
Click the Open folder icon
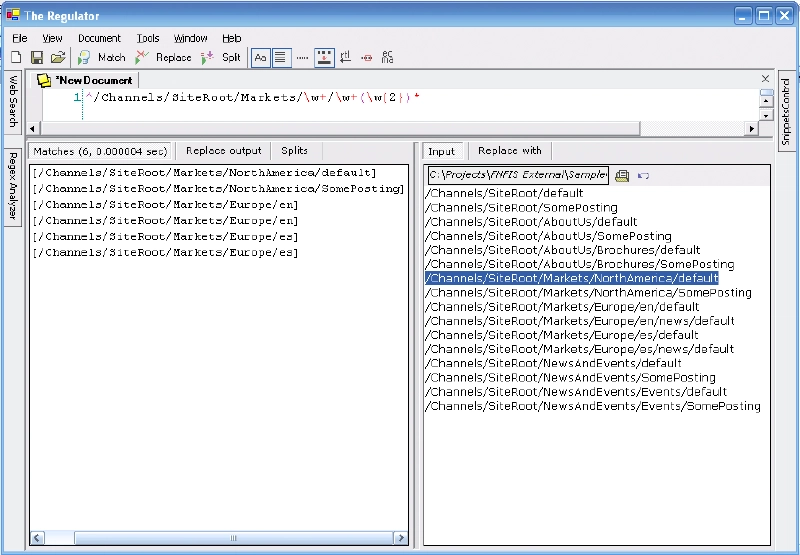58,58
